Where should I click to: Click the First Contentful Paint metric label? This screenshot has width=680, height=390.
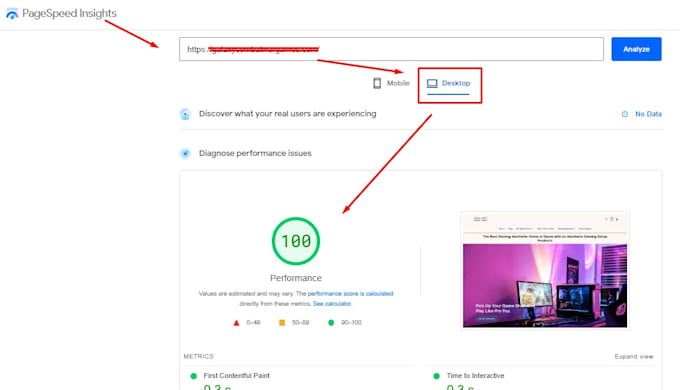(x=236, y=376)
